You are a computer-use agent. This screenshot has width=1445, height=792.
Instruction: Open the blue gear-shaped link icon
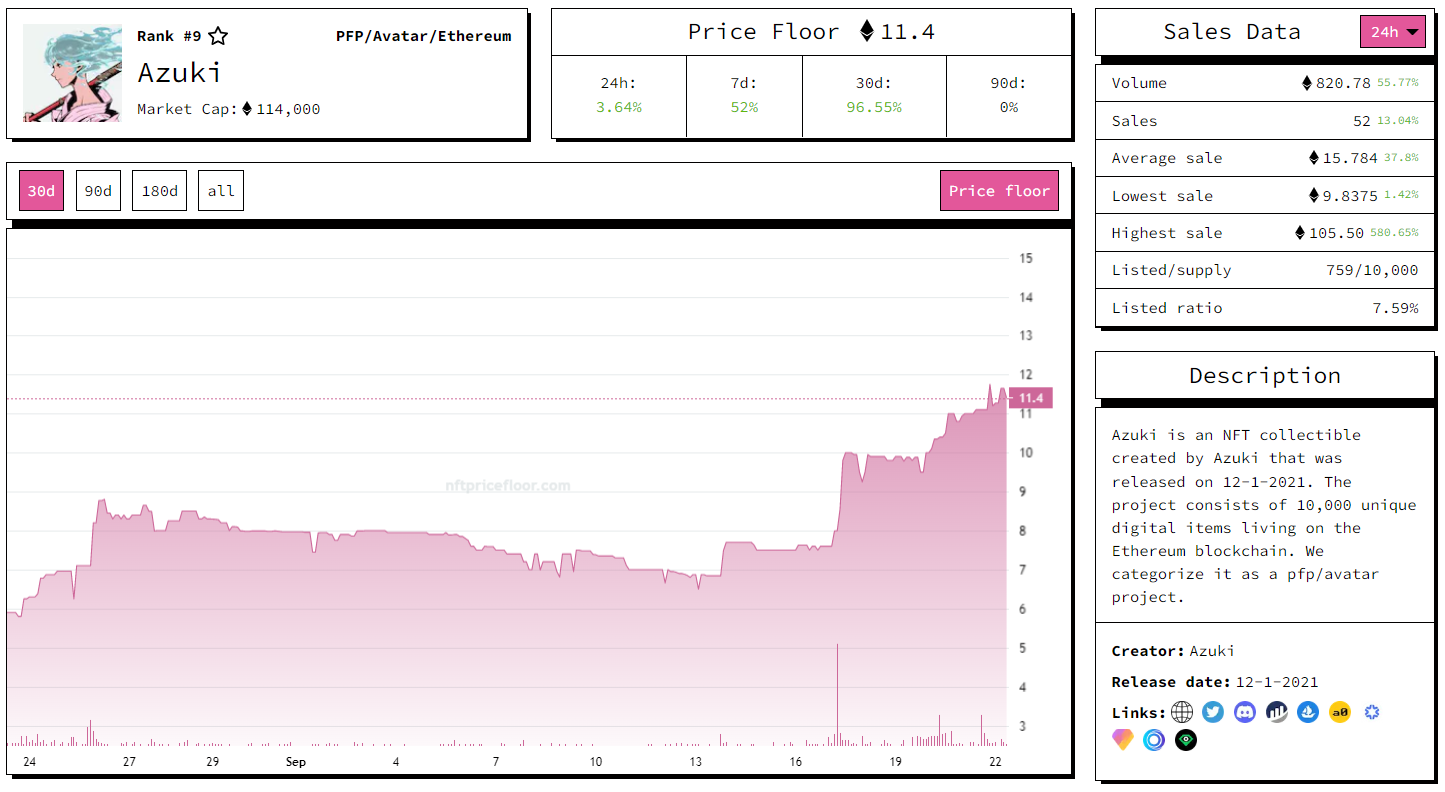pos(1372,712)
